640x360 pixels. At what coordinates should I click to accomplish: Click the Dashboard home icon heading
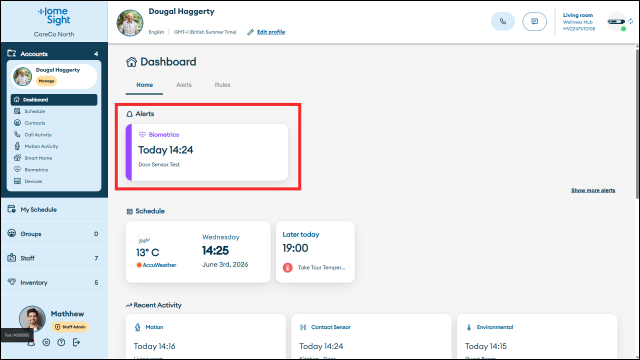(x=131, y=62)
